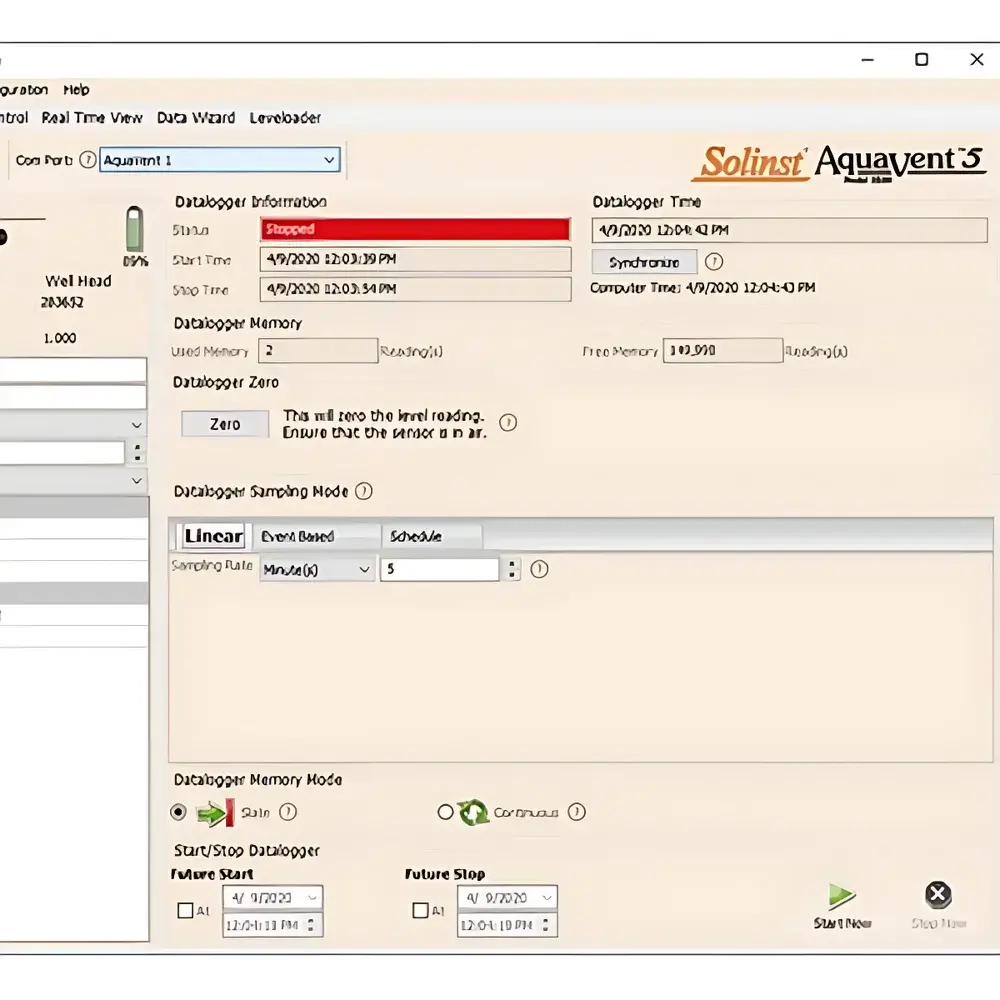Image resolution: width=1000 pixels, height=1000 pixels.
Task: Click the help icon beside Datalogger Zero text
Action: click(508, 423)
